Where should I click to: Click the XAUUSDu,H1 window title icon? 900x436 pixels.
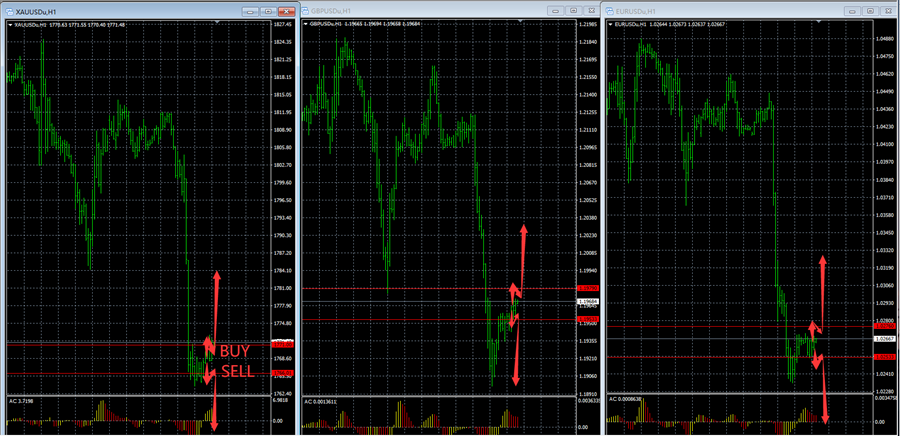tap(9, 9)
